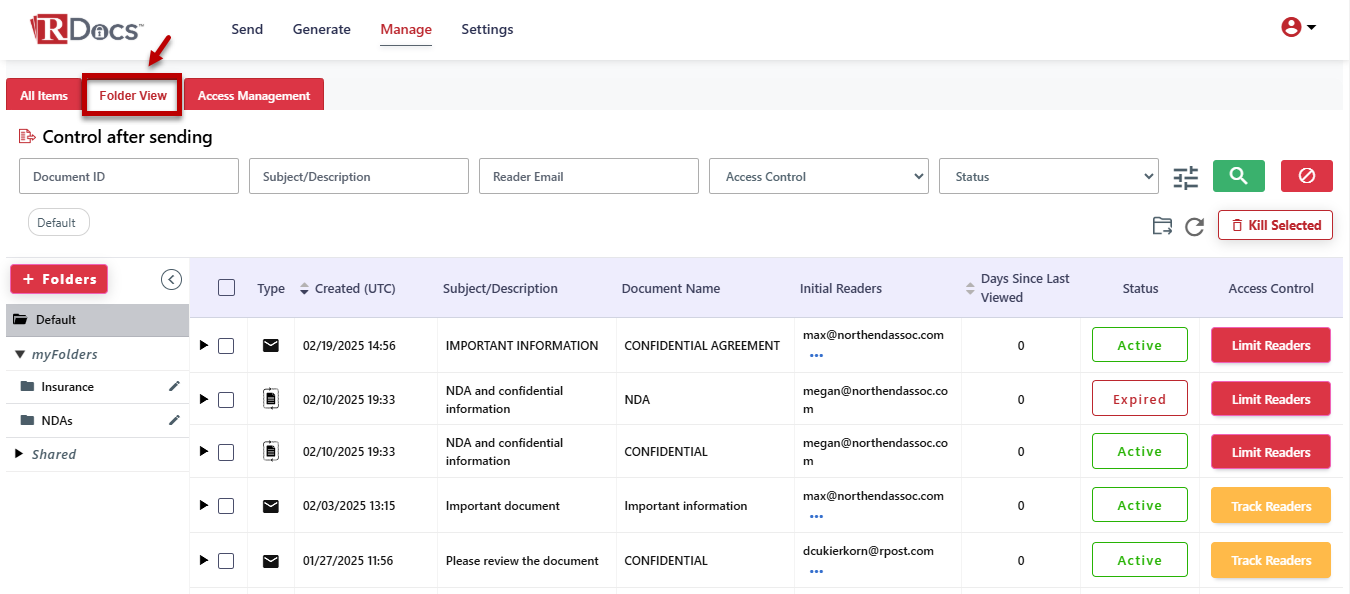Click envelope icon for IMPORTANT INFORMATION row
The height and width of the screenshot is (594, 1350).
tap(270, 346)
